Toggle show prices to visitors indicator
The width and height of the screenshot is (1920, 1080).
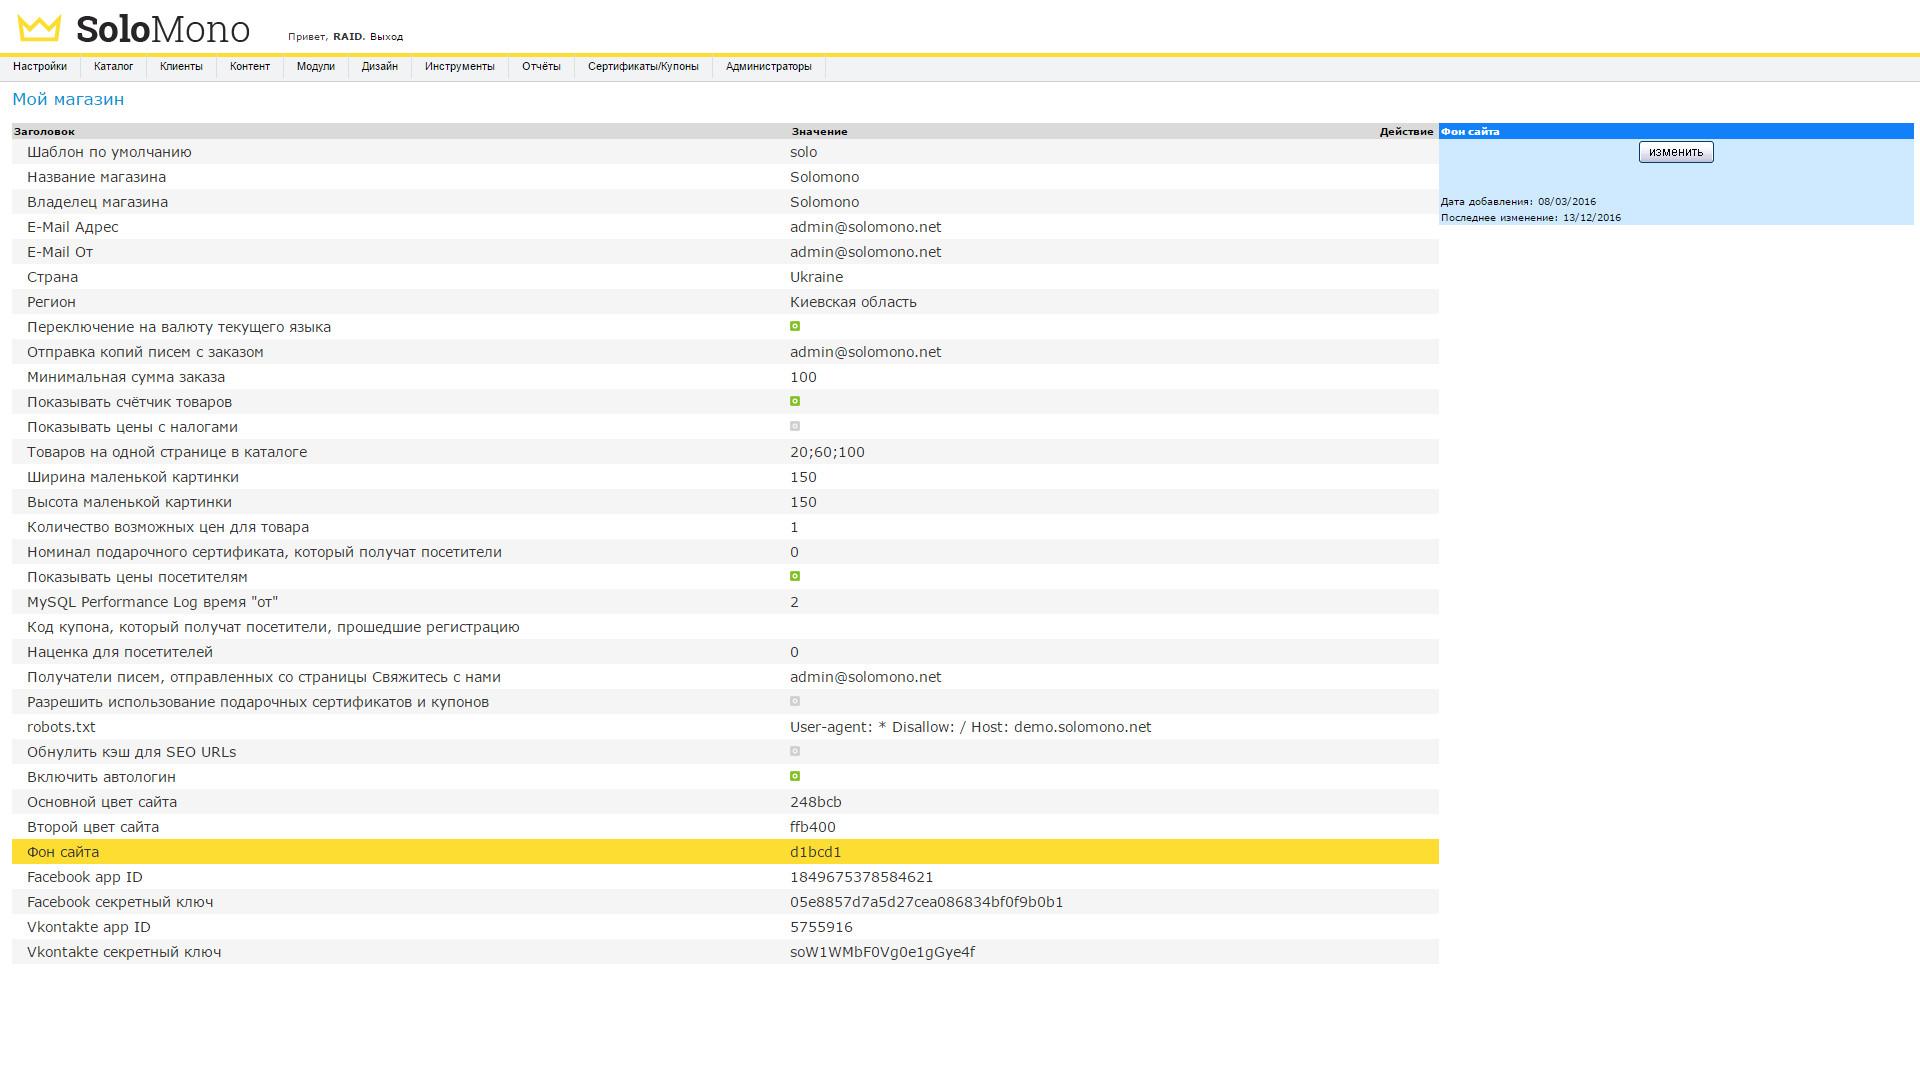click(x=795, y=576)
